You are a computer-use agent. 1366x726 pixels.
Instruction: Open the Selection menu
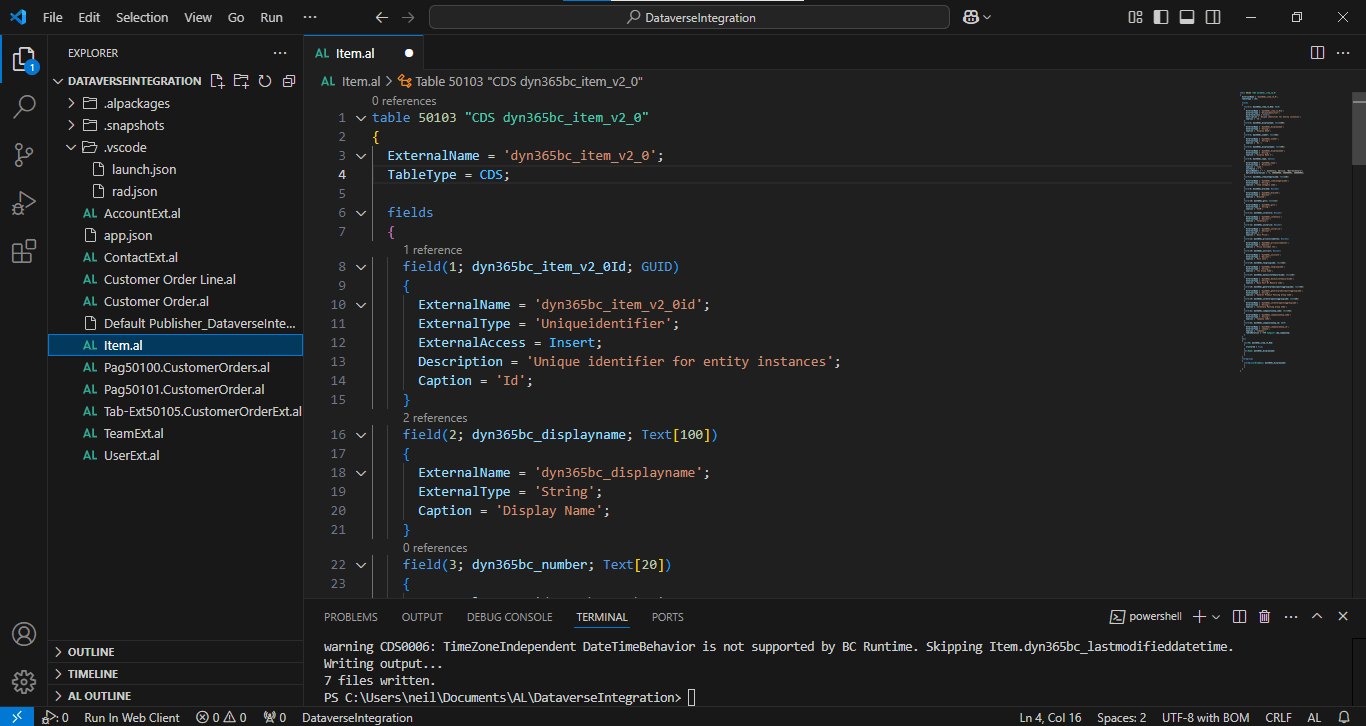(142, 17)
